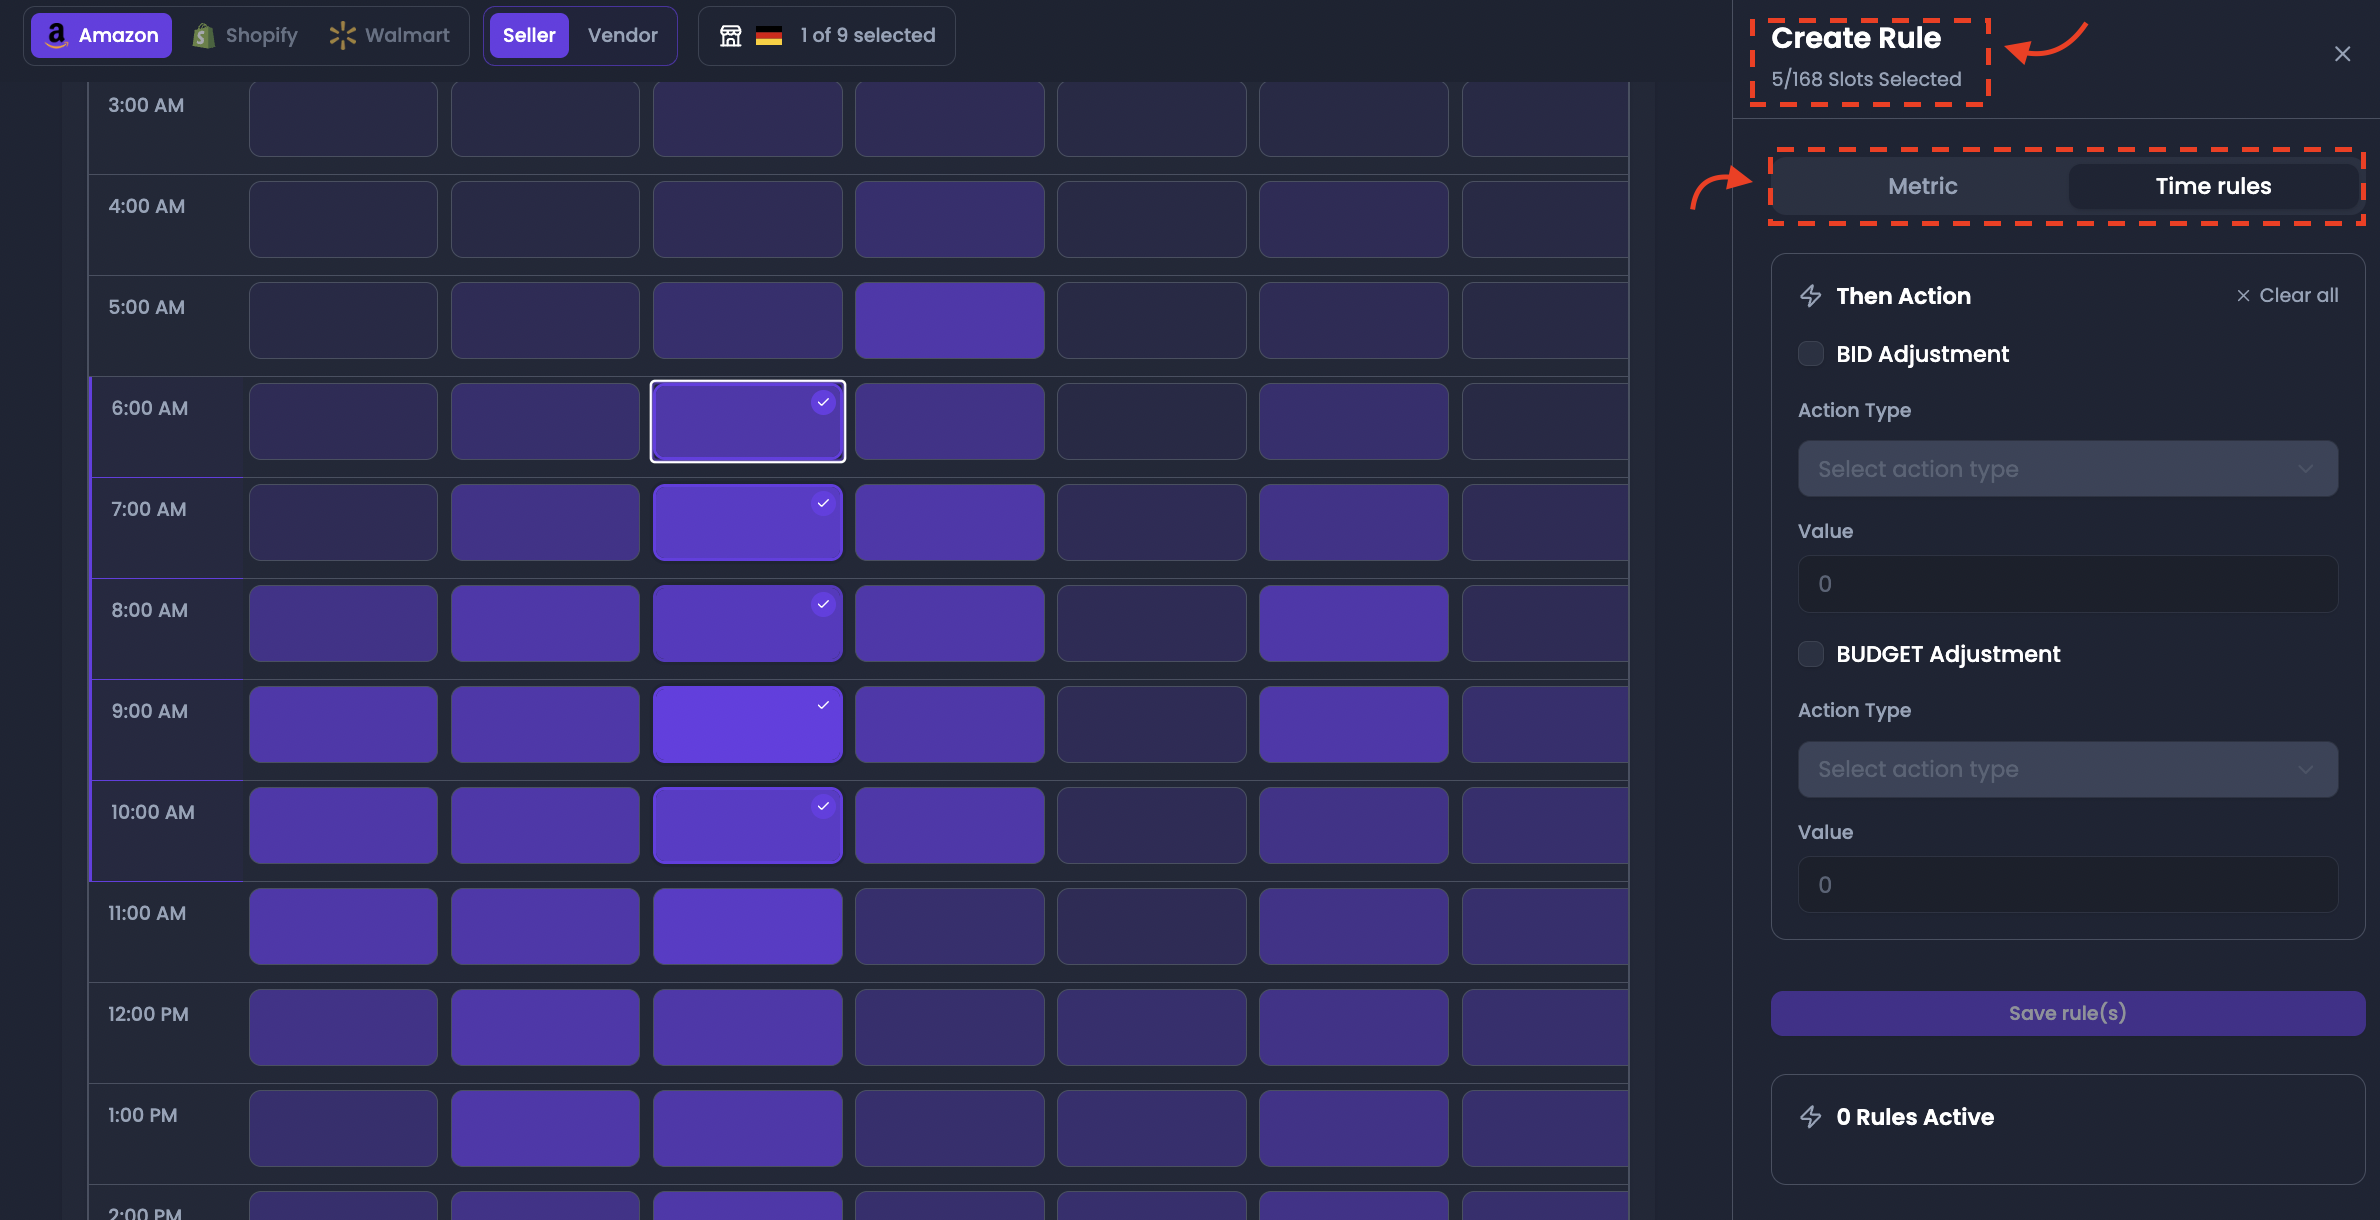The image size is (2380, 1220).
Task: Click the 12:00 PM time label
Action: (148, 1014)
